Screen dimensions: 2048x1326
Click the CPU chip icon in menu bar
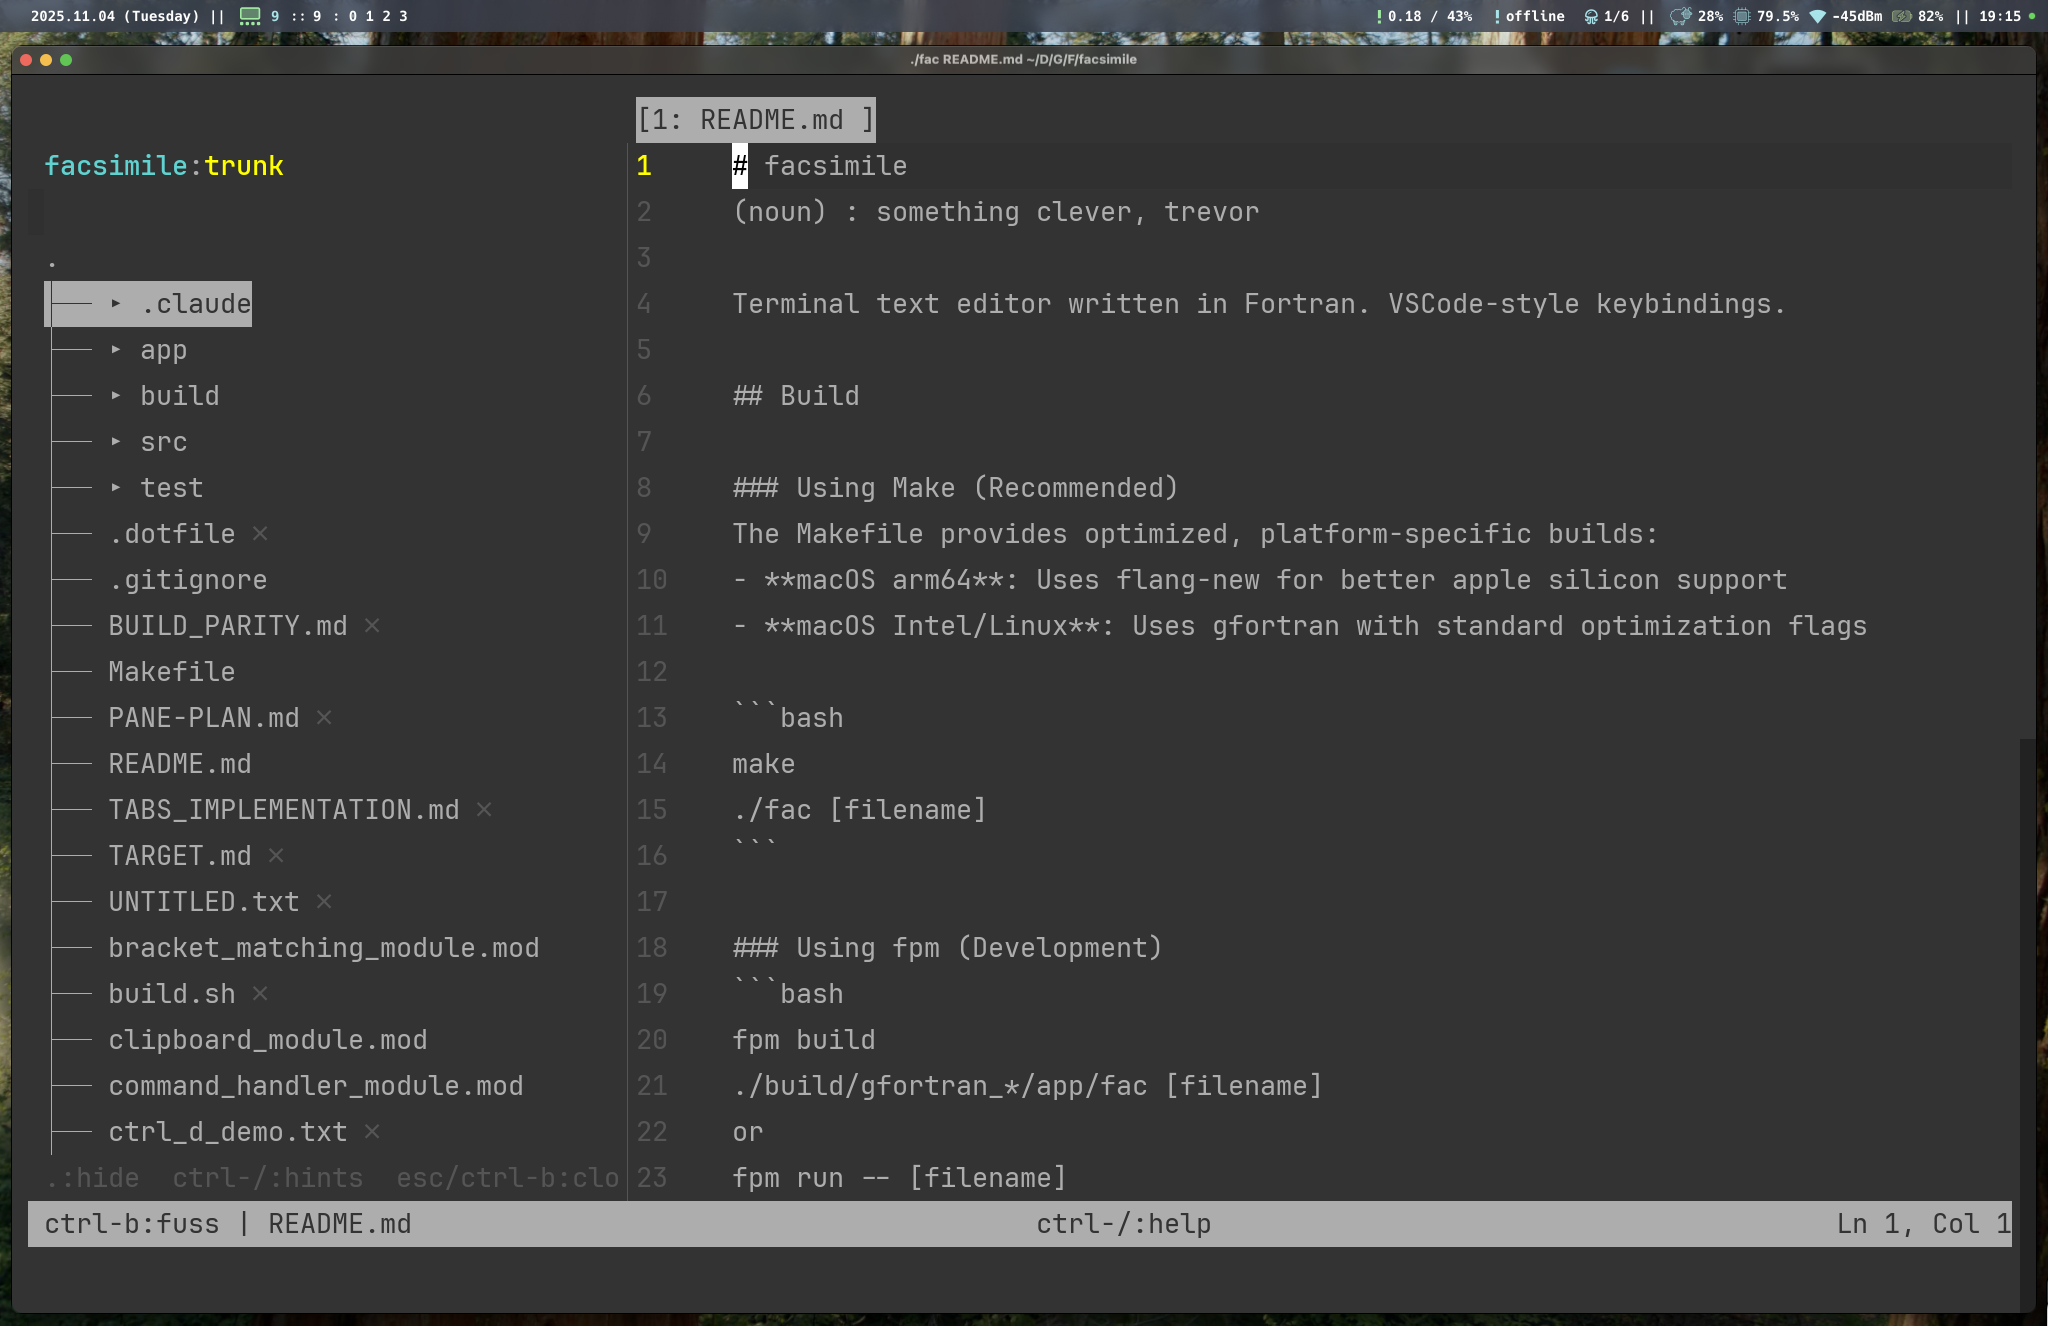tap(1742, 16)
